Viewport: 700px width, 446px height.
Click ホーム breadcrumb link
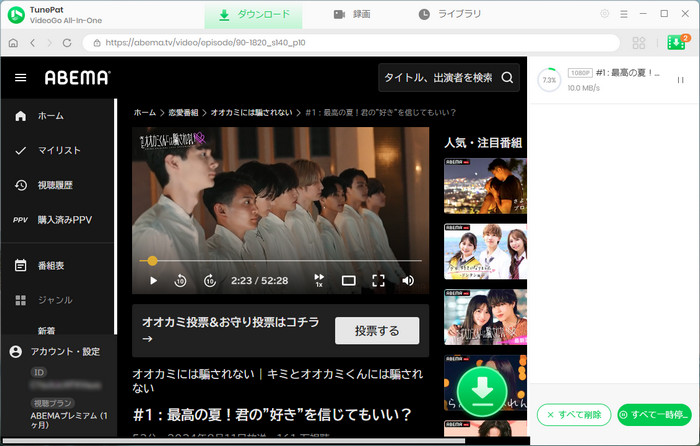click(145, 113)
